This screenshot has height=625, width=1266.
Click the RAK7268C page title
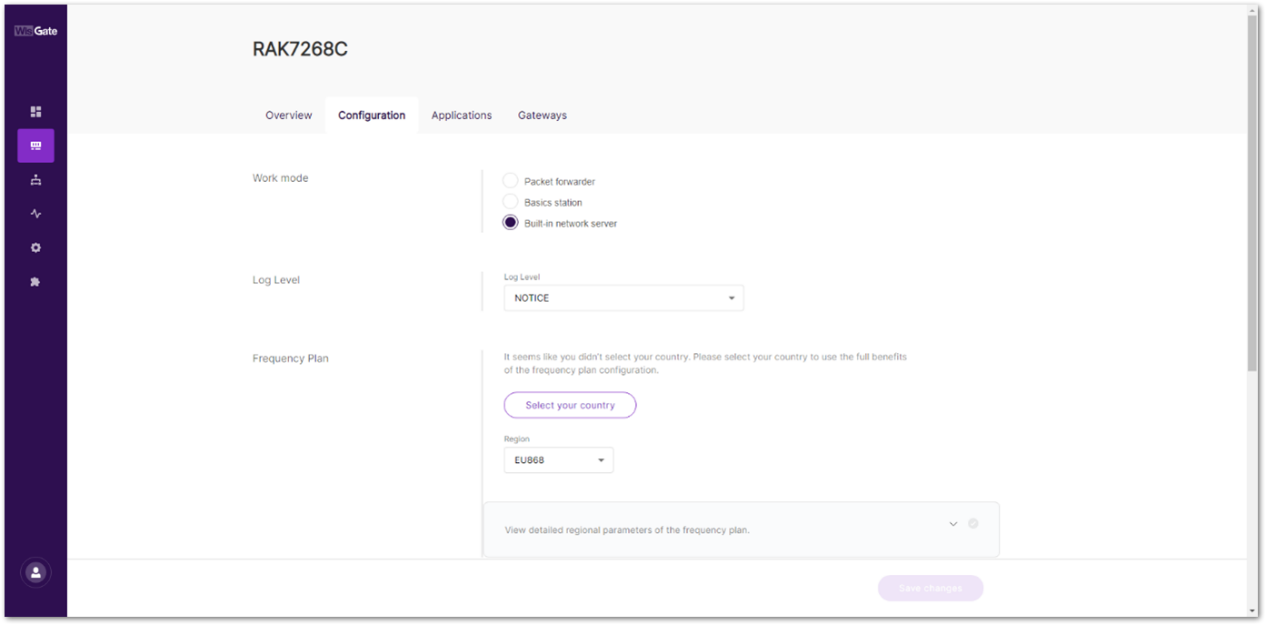pyautogui.click(x=300, y=49)
